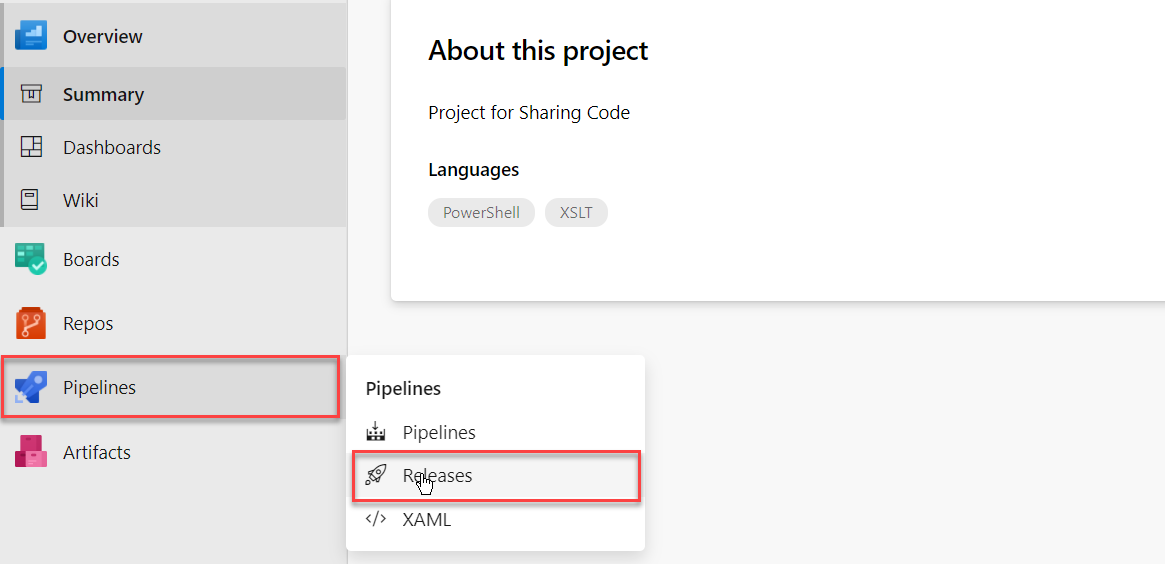Screen dimensions: 1165x564
Task: Expand the Boards navigation section
Action: [91, 259]
